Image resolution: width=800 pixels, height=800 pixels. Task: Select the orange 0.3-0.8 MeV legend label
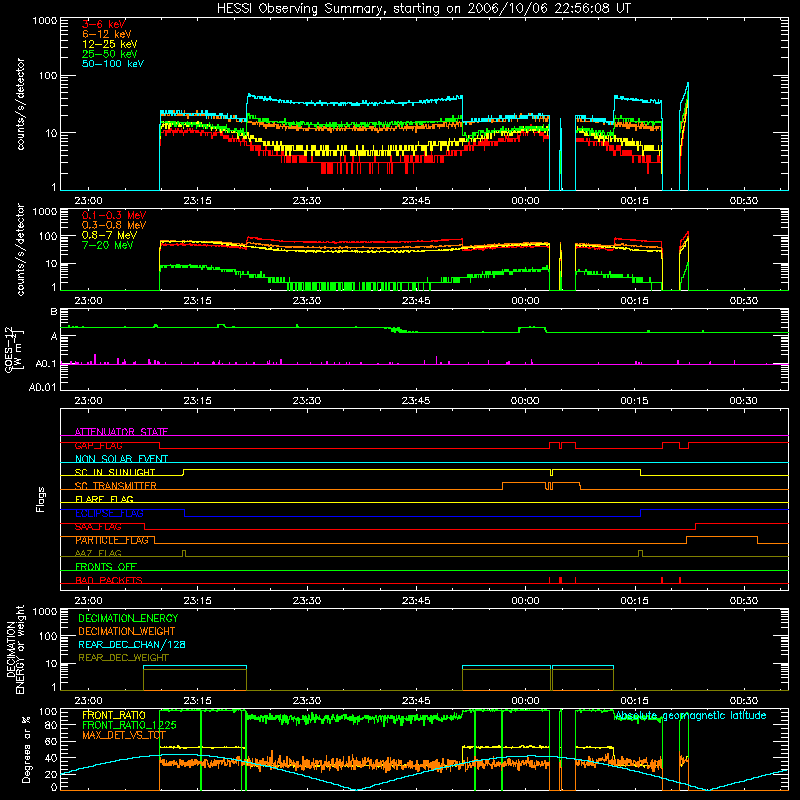114,225
